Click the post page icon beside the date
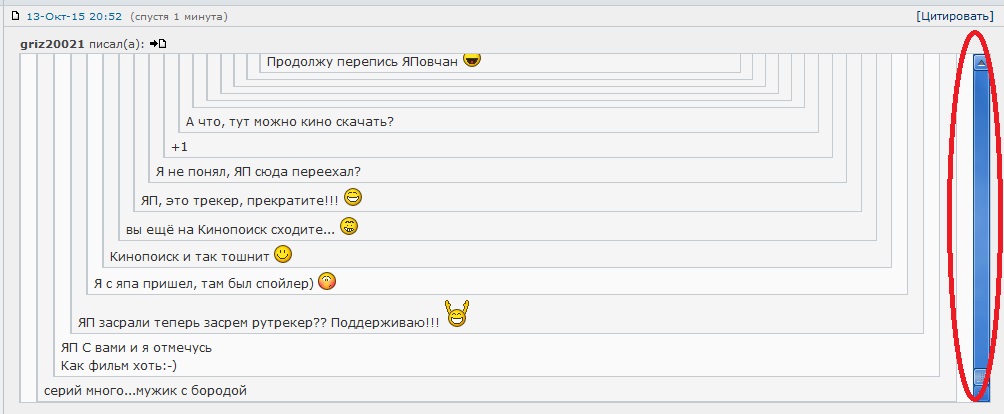Viewport: 1004px width, 414px height. [x=16, y=16]
